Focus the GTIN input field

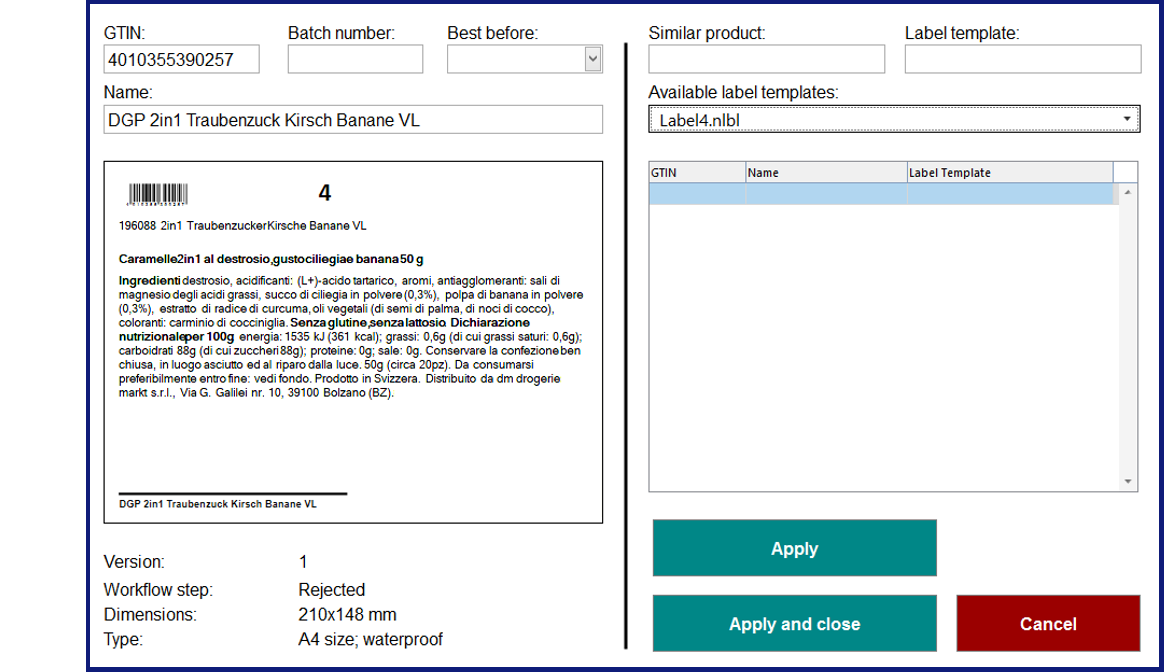pos(181,60)
